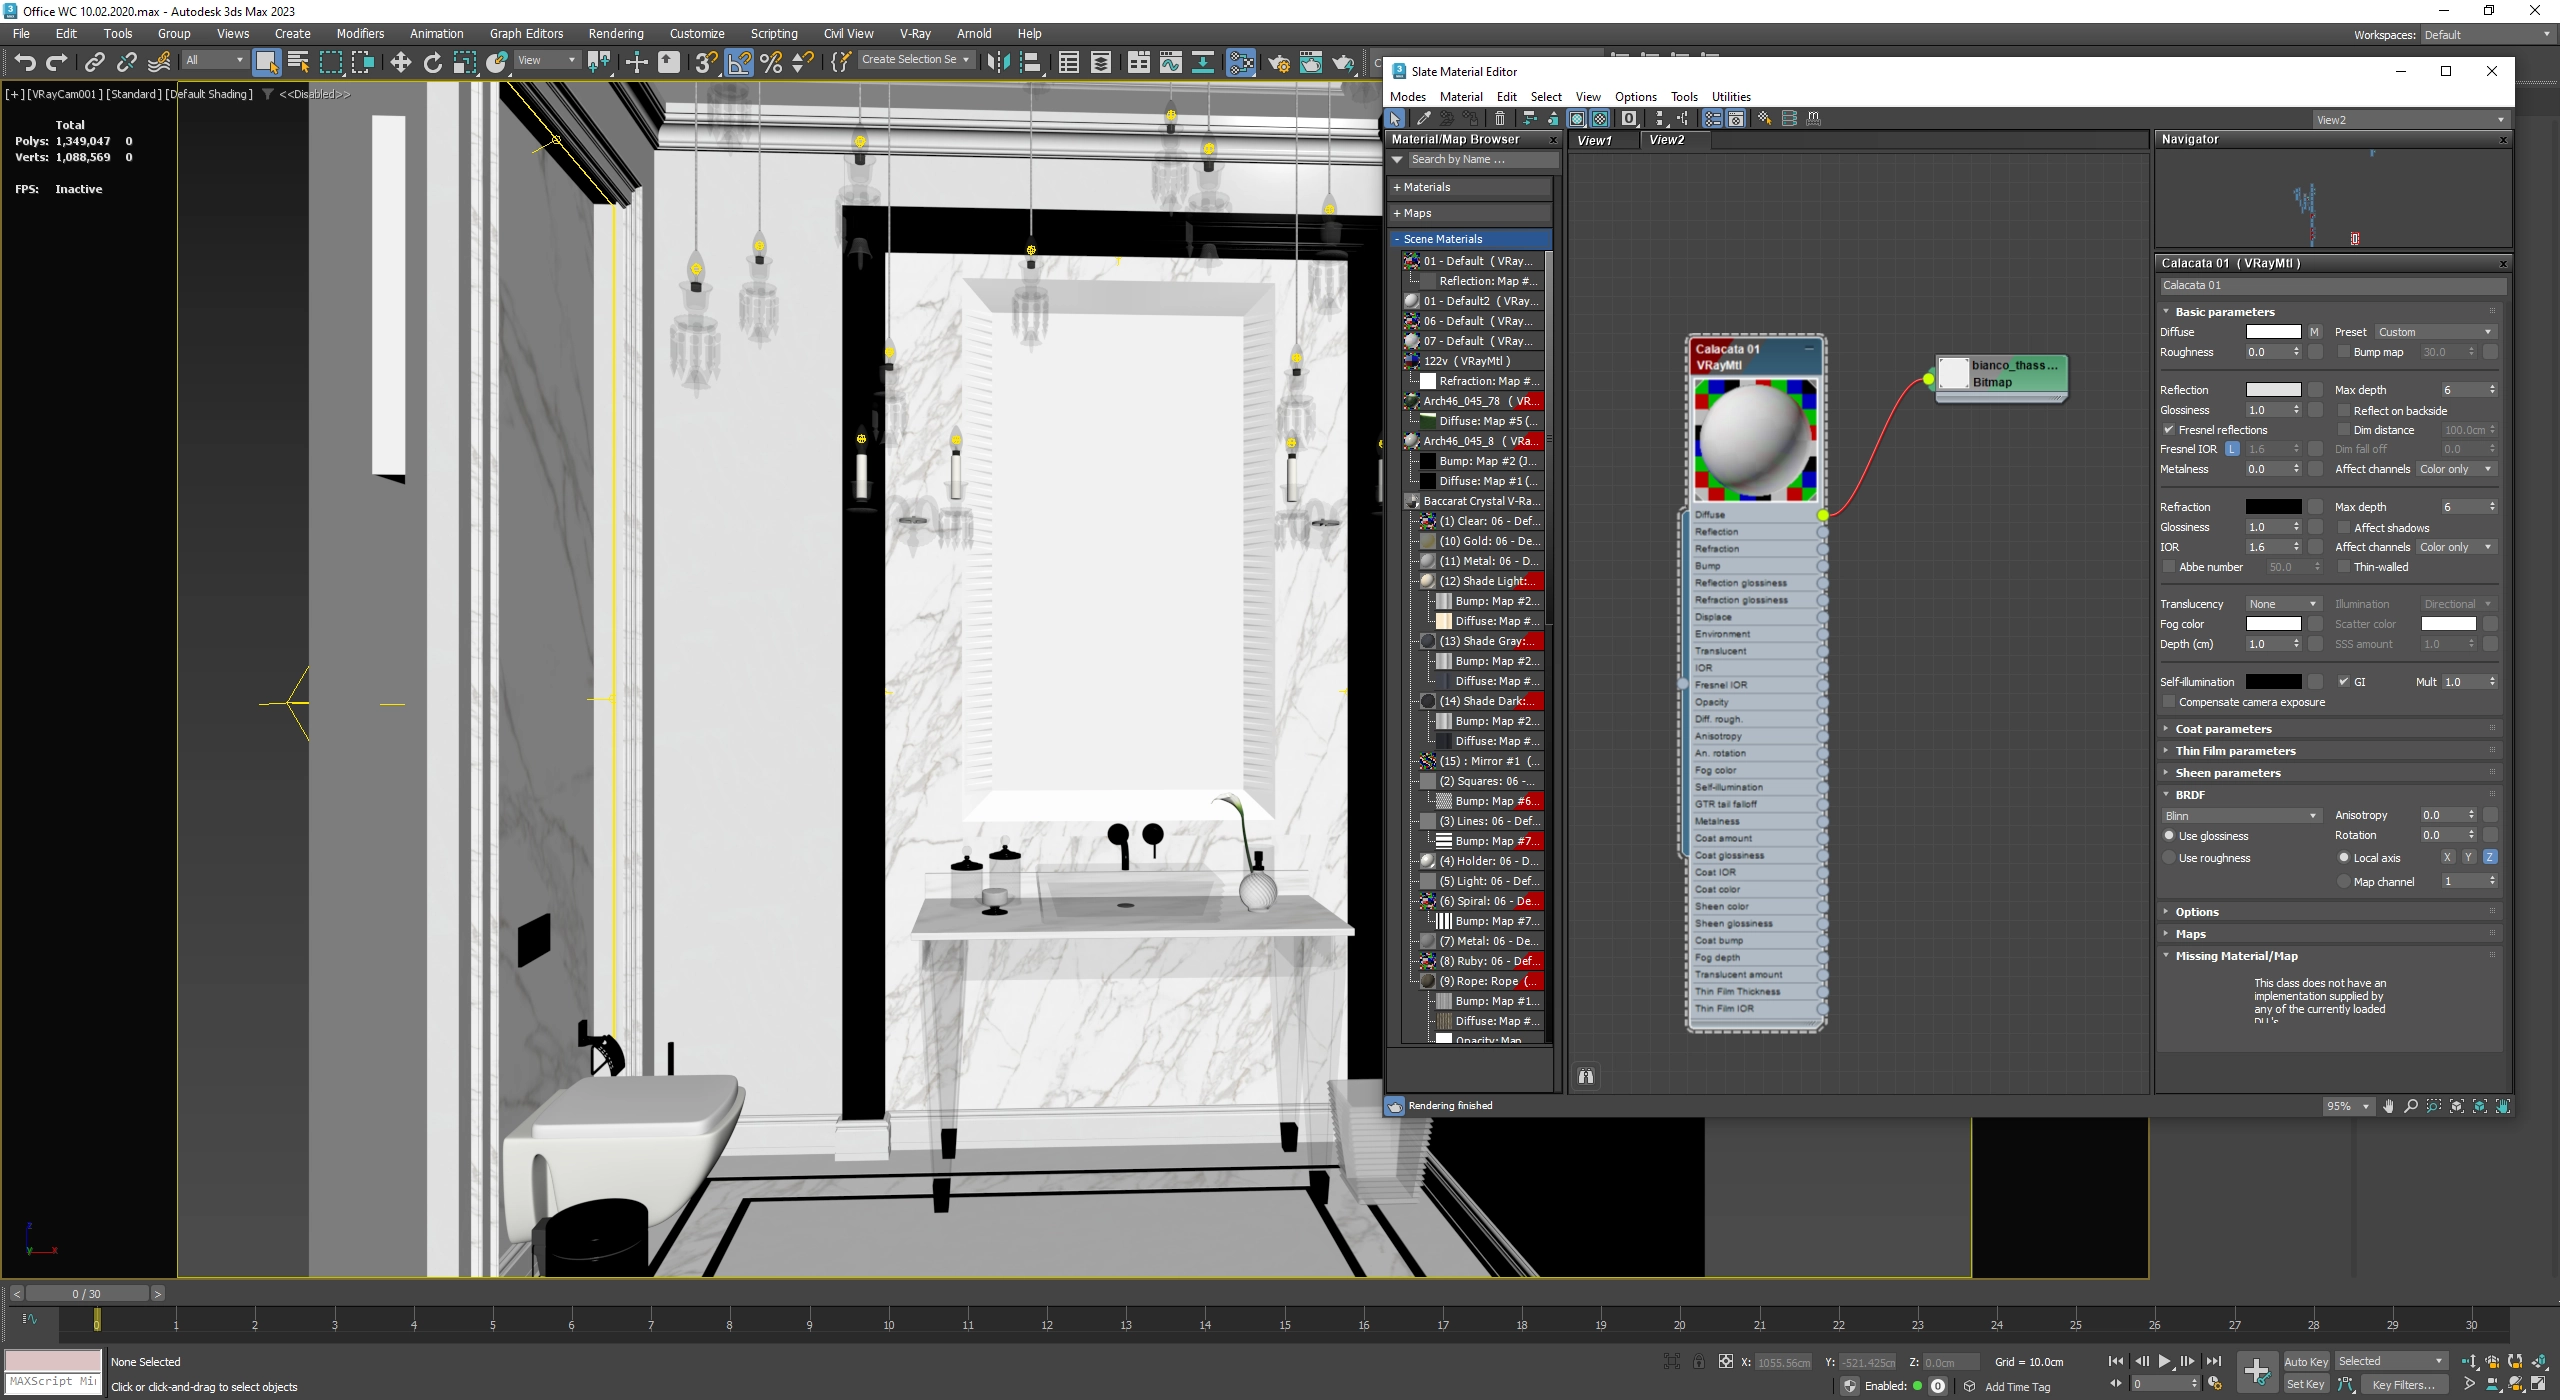Expand the Maps group in browser
This screenshot has width=2560, height=1400.
click(x=1470, y=213)
